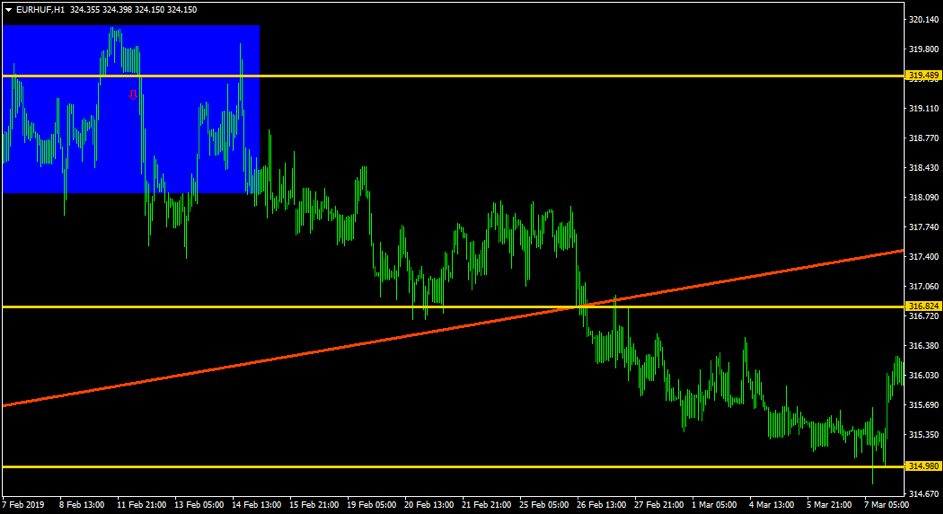Click the 1 Mar 05:00 time label

pyautogui.click(x=714, y=505)
